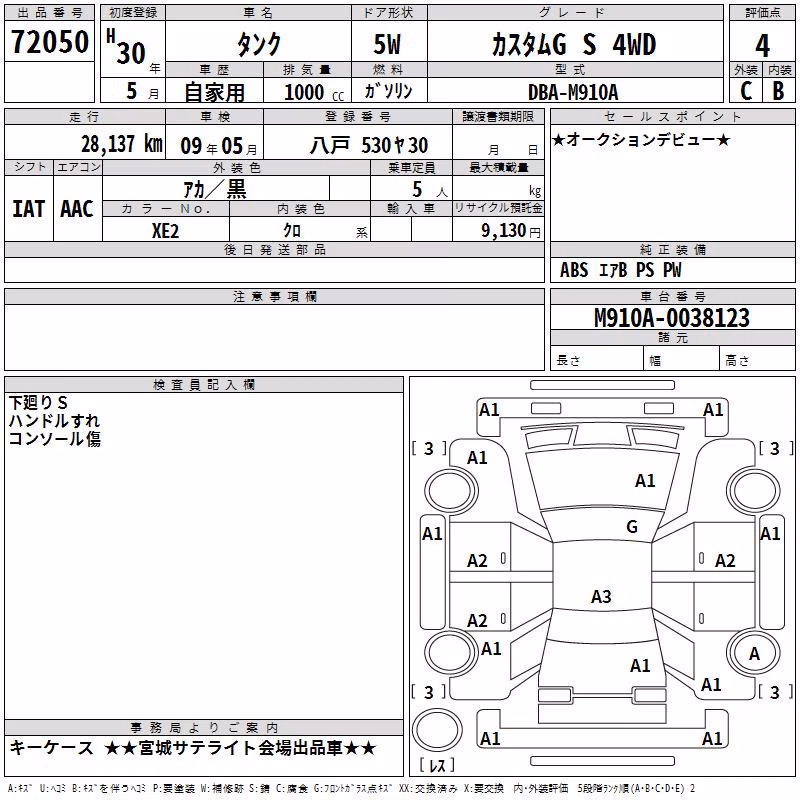Select interior color クロ
Screen dimensions: 800x800
coord(292,231)
